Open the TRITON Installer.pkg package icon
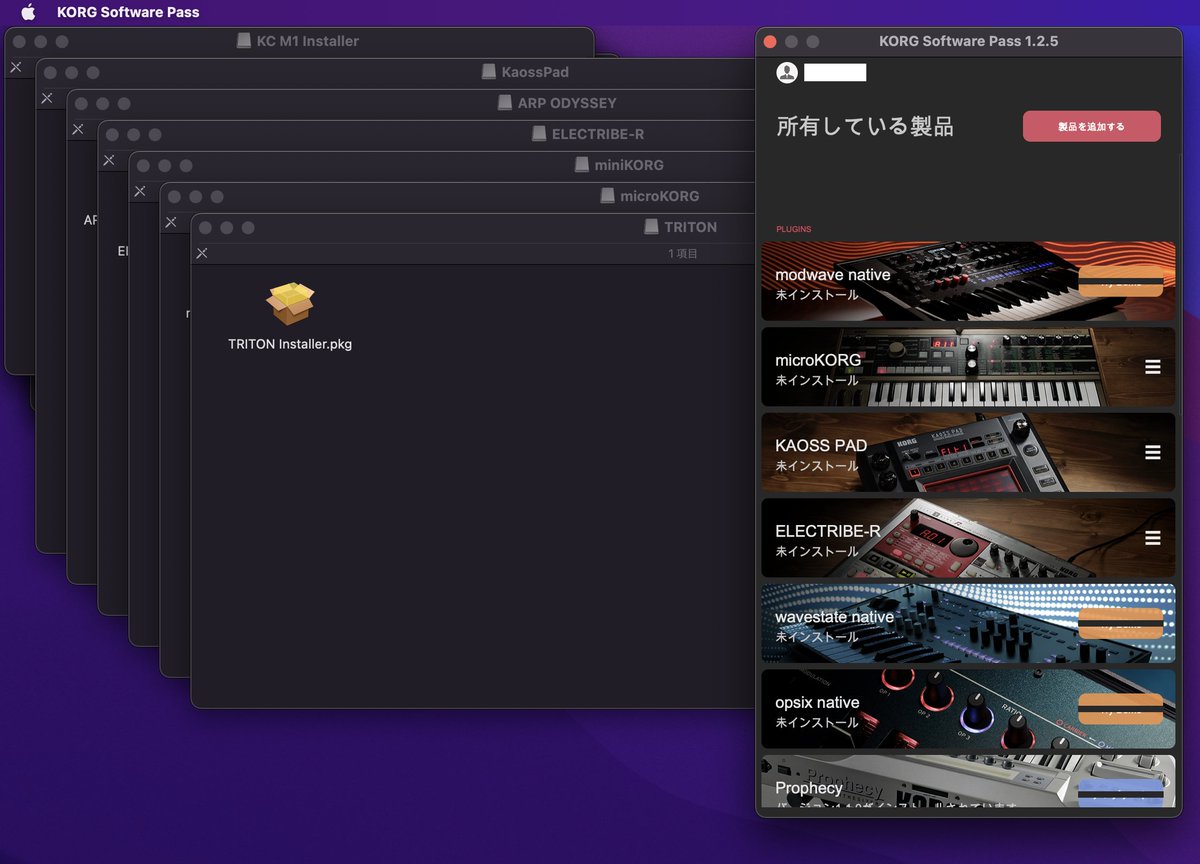The image size is (1200, 864). (x=290, y=303)
